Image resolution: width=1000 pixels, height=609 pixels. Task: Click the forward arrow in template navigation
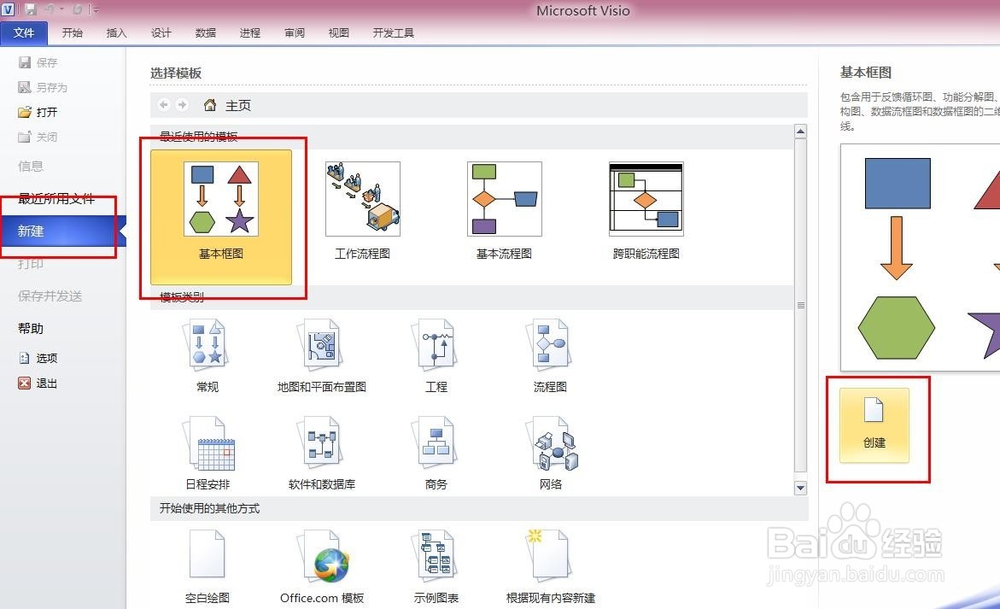(182, 105)
